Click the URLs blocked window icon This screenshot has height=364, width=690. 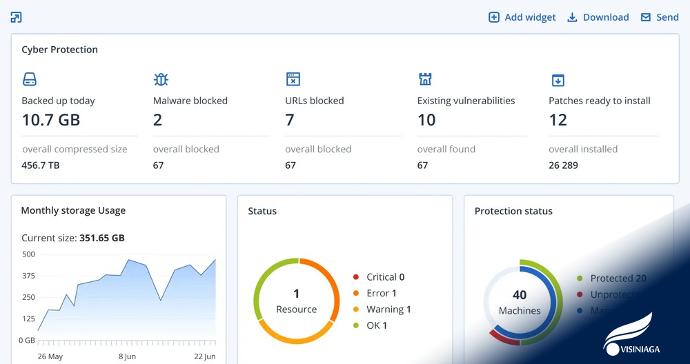(293, 79)
